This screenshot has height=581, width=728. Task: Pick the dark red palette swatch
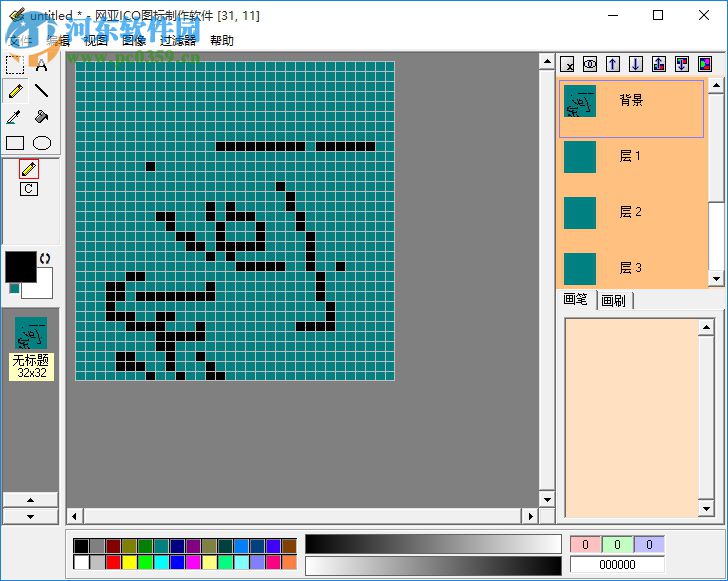[x=113, y=546]
